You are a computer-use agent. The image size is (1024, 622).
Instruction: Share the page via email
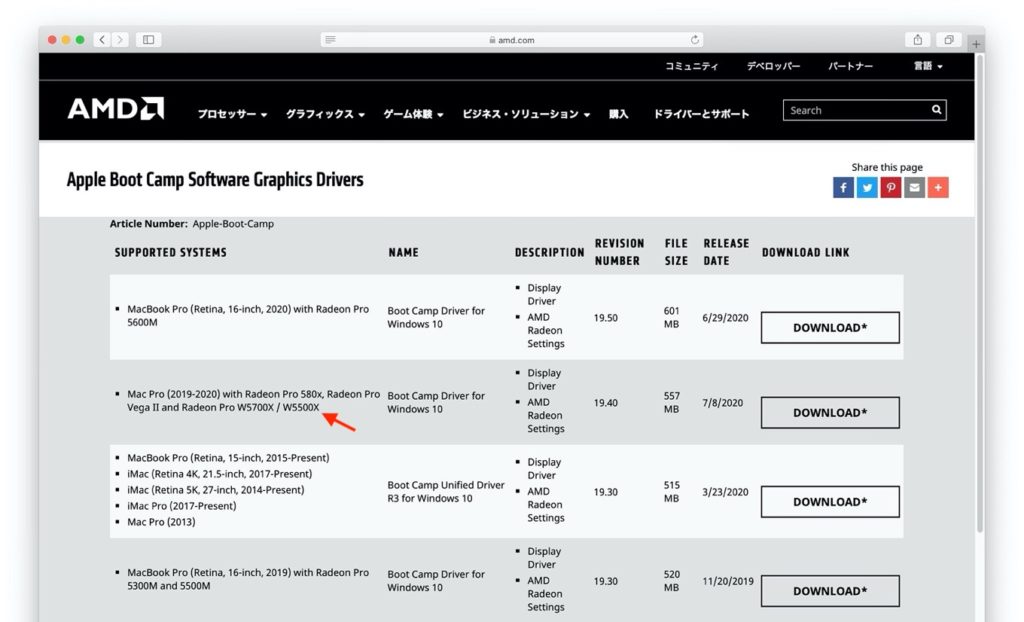(914, 187)
